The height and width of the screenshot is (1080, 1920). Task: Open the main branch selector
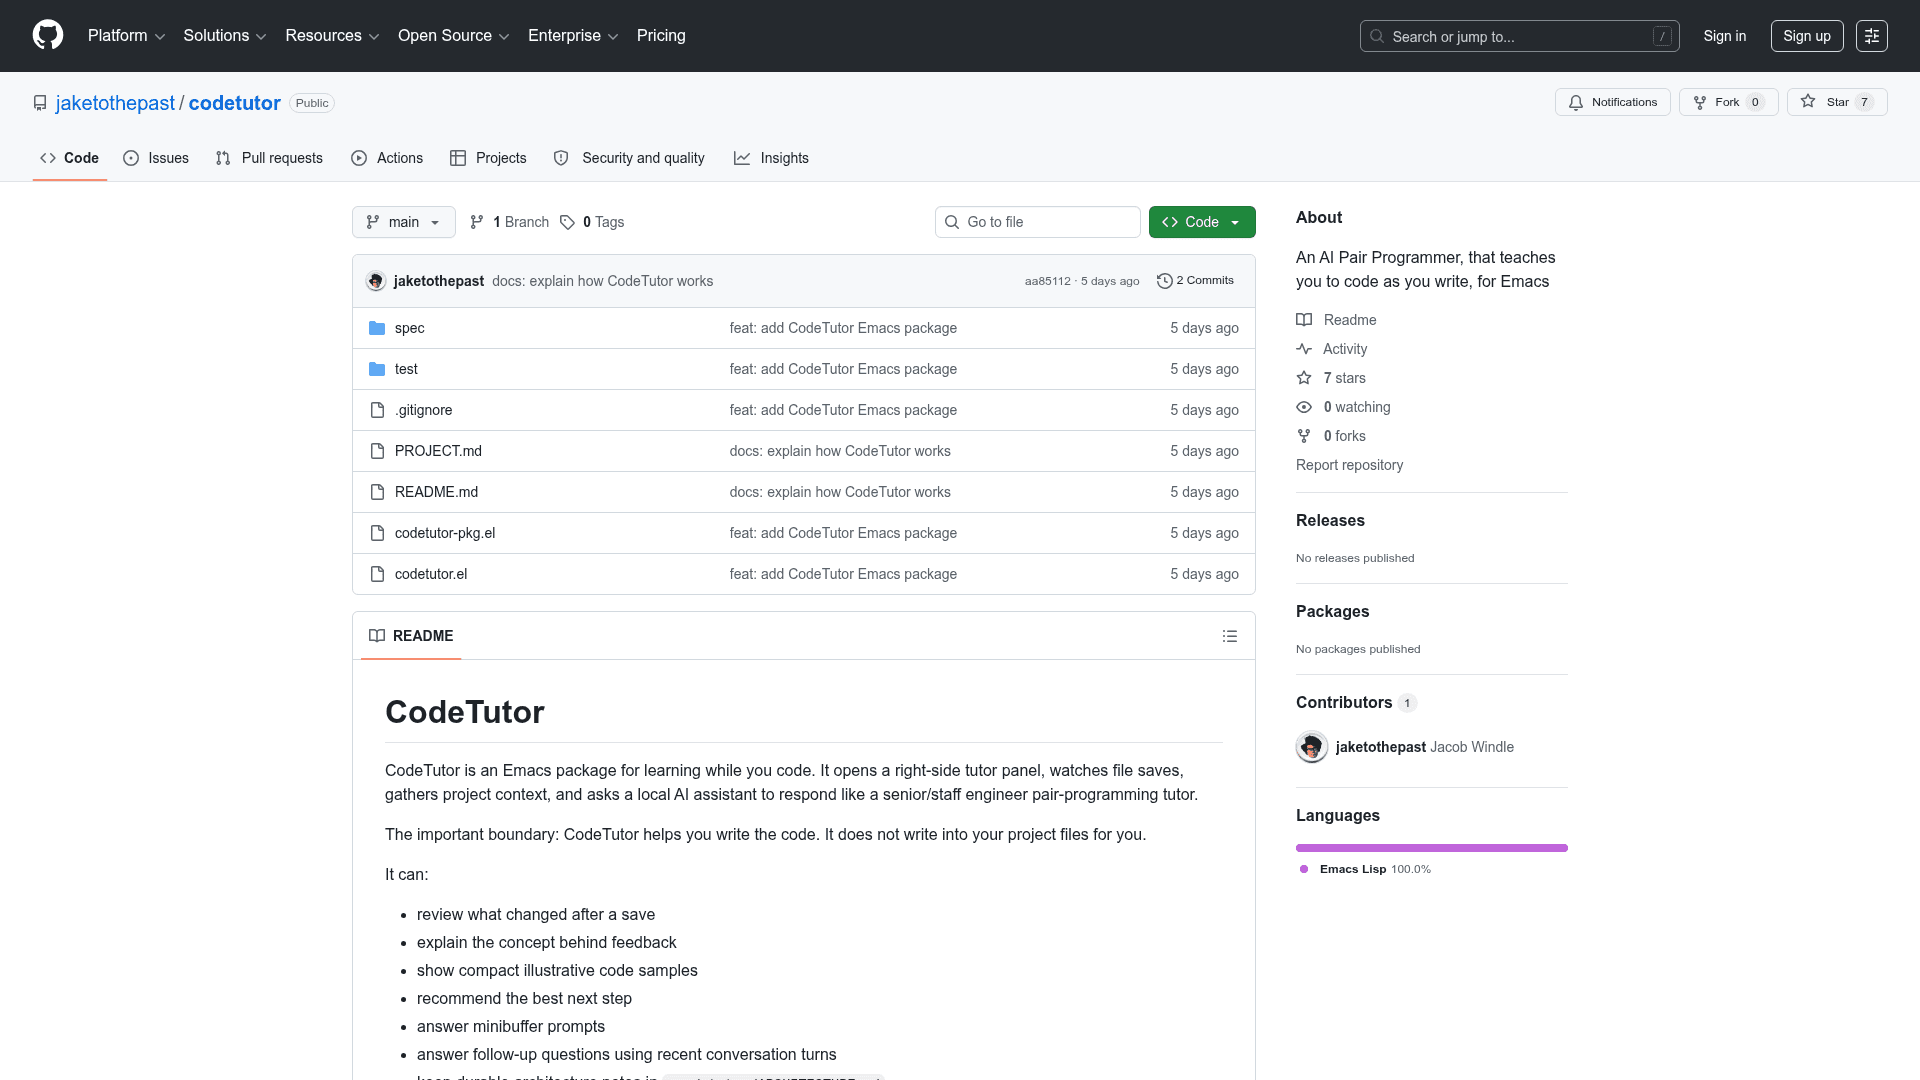[404, 222]
